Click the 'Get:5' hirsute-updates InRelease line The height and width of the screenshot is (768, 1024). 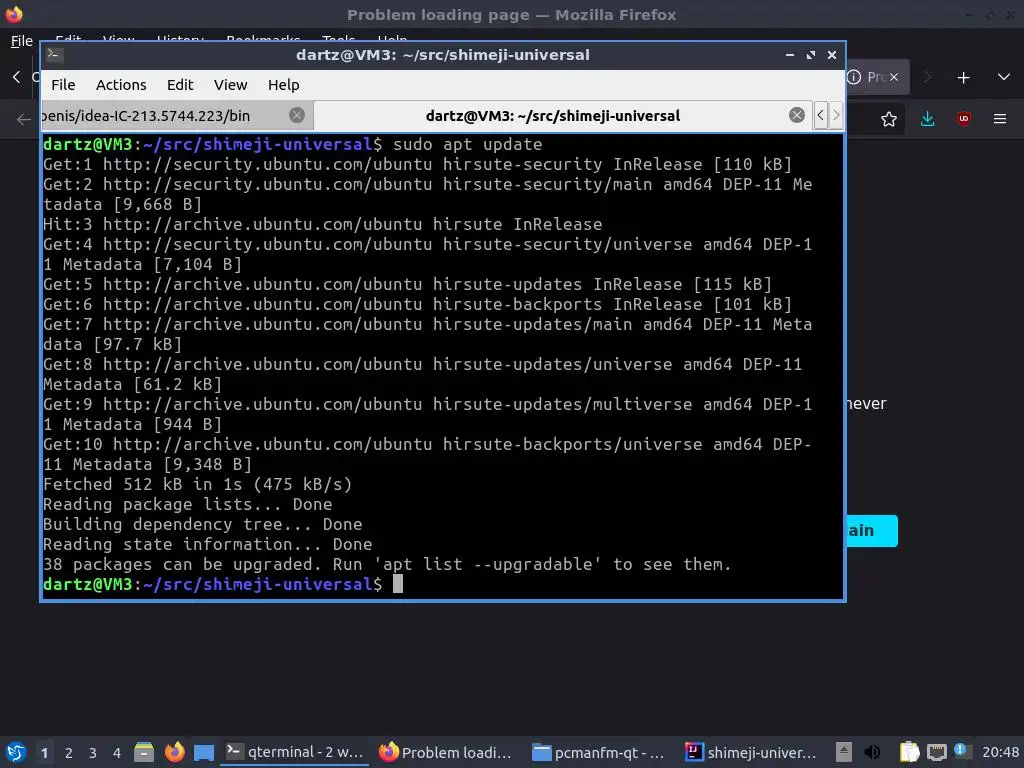click(408, 285)
